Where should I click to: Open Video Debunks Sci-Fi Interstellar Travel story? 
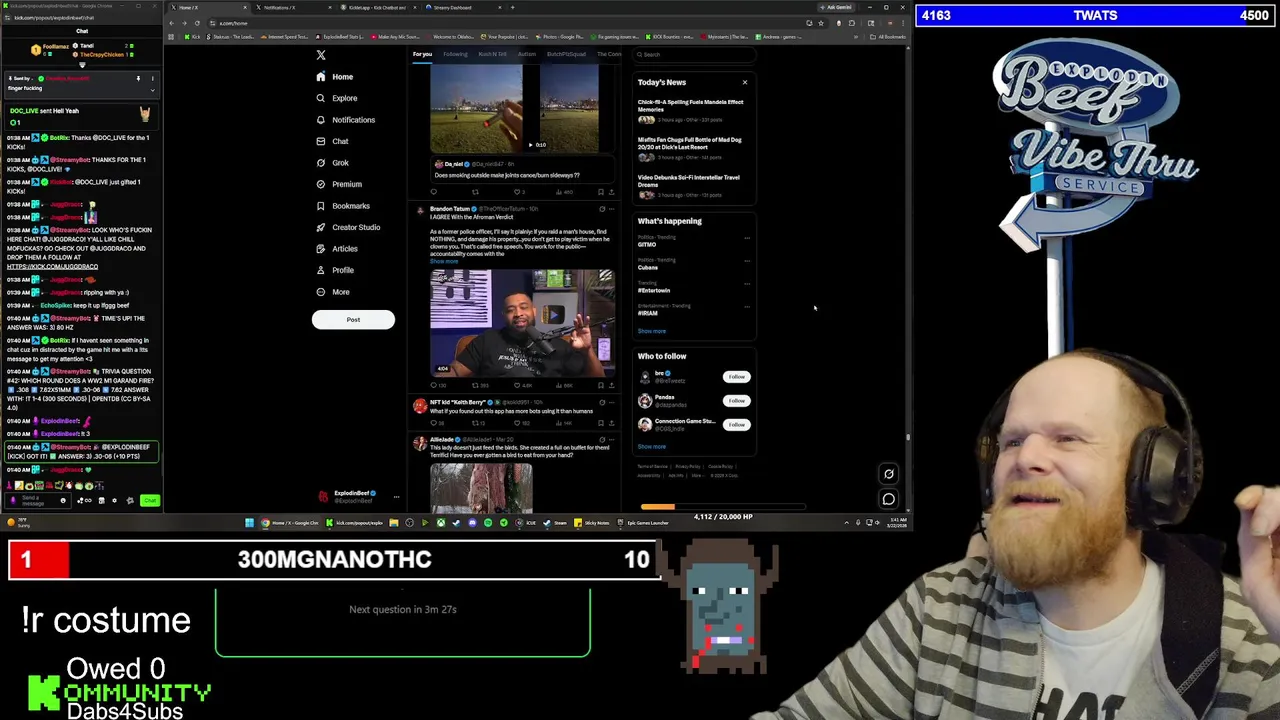689,180
